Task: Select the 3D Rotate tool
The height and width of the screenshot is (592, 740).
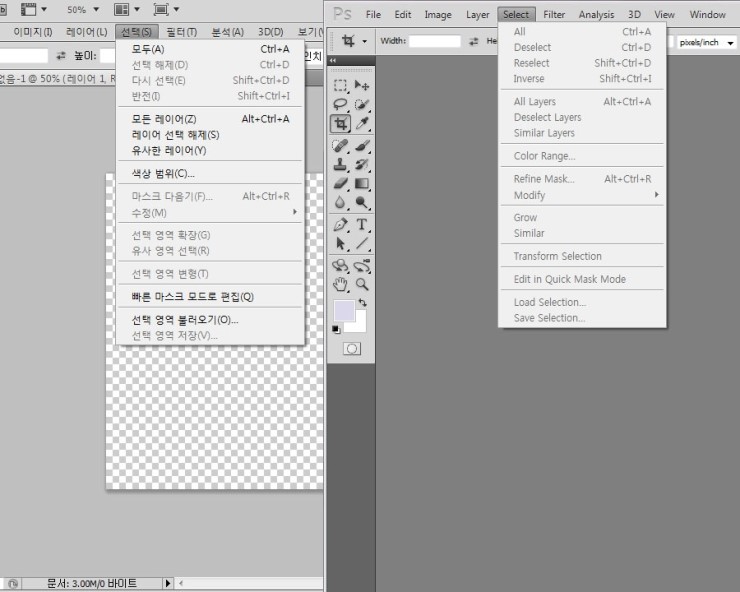Action: 340,266
